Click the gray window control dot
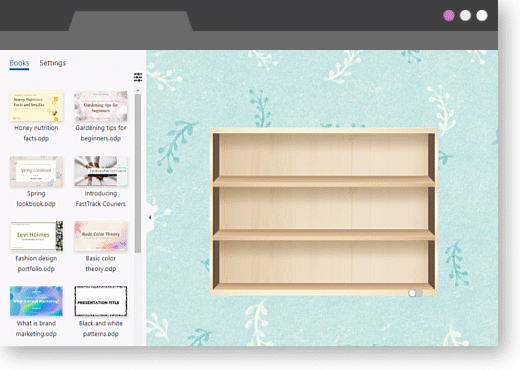Viewport: 520px width, 370px height. (465, 15)
